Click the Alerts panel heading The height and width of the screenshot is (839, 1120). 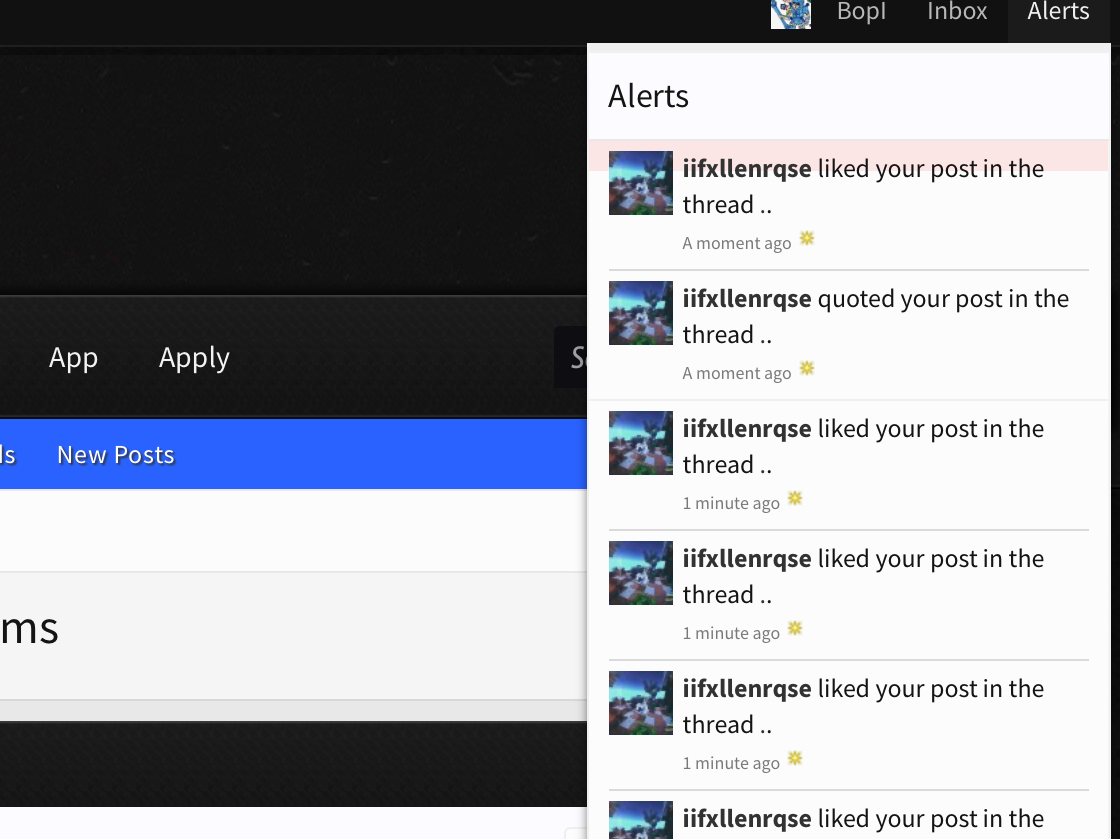(x=648, y=96)
